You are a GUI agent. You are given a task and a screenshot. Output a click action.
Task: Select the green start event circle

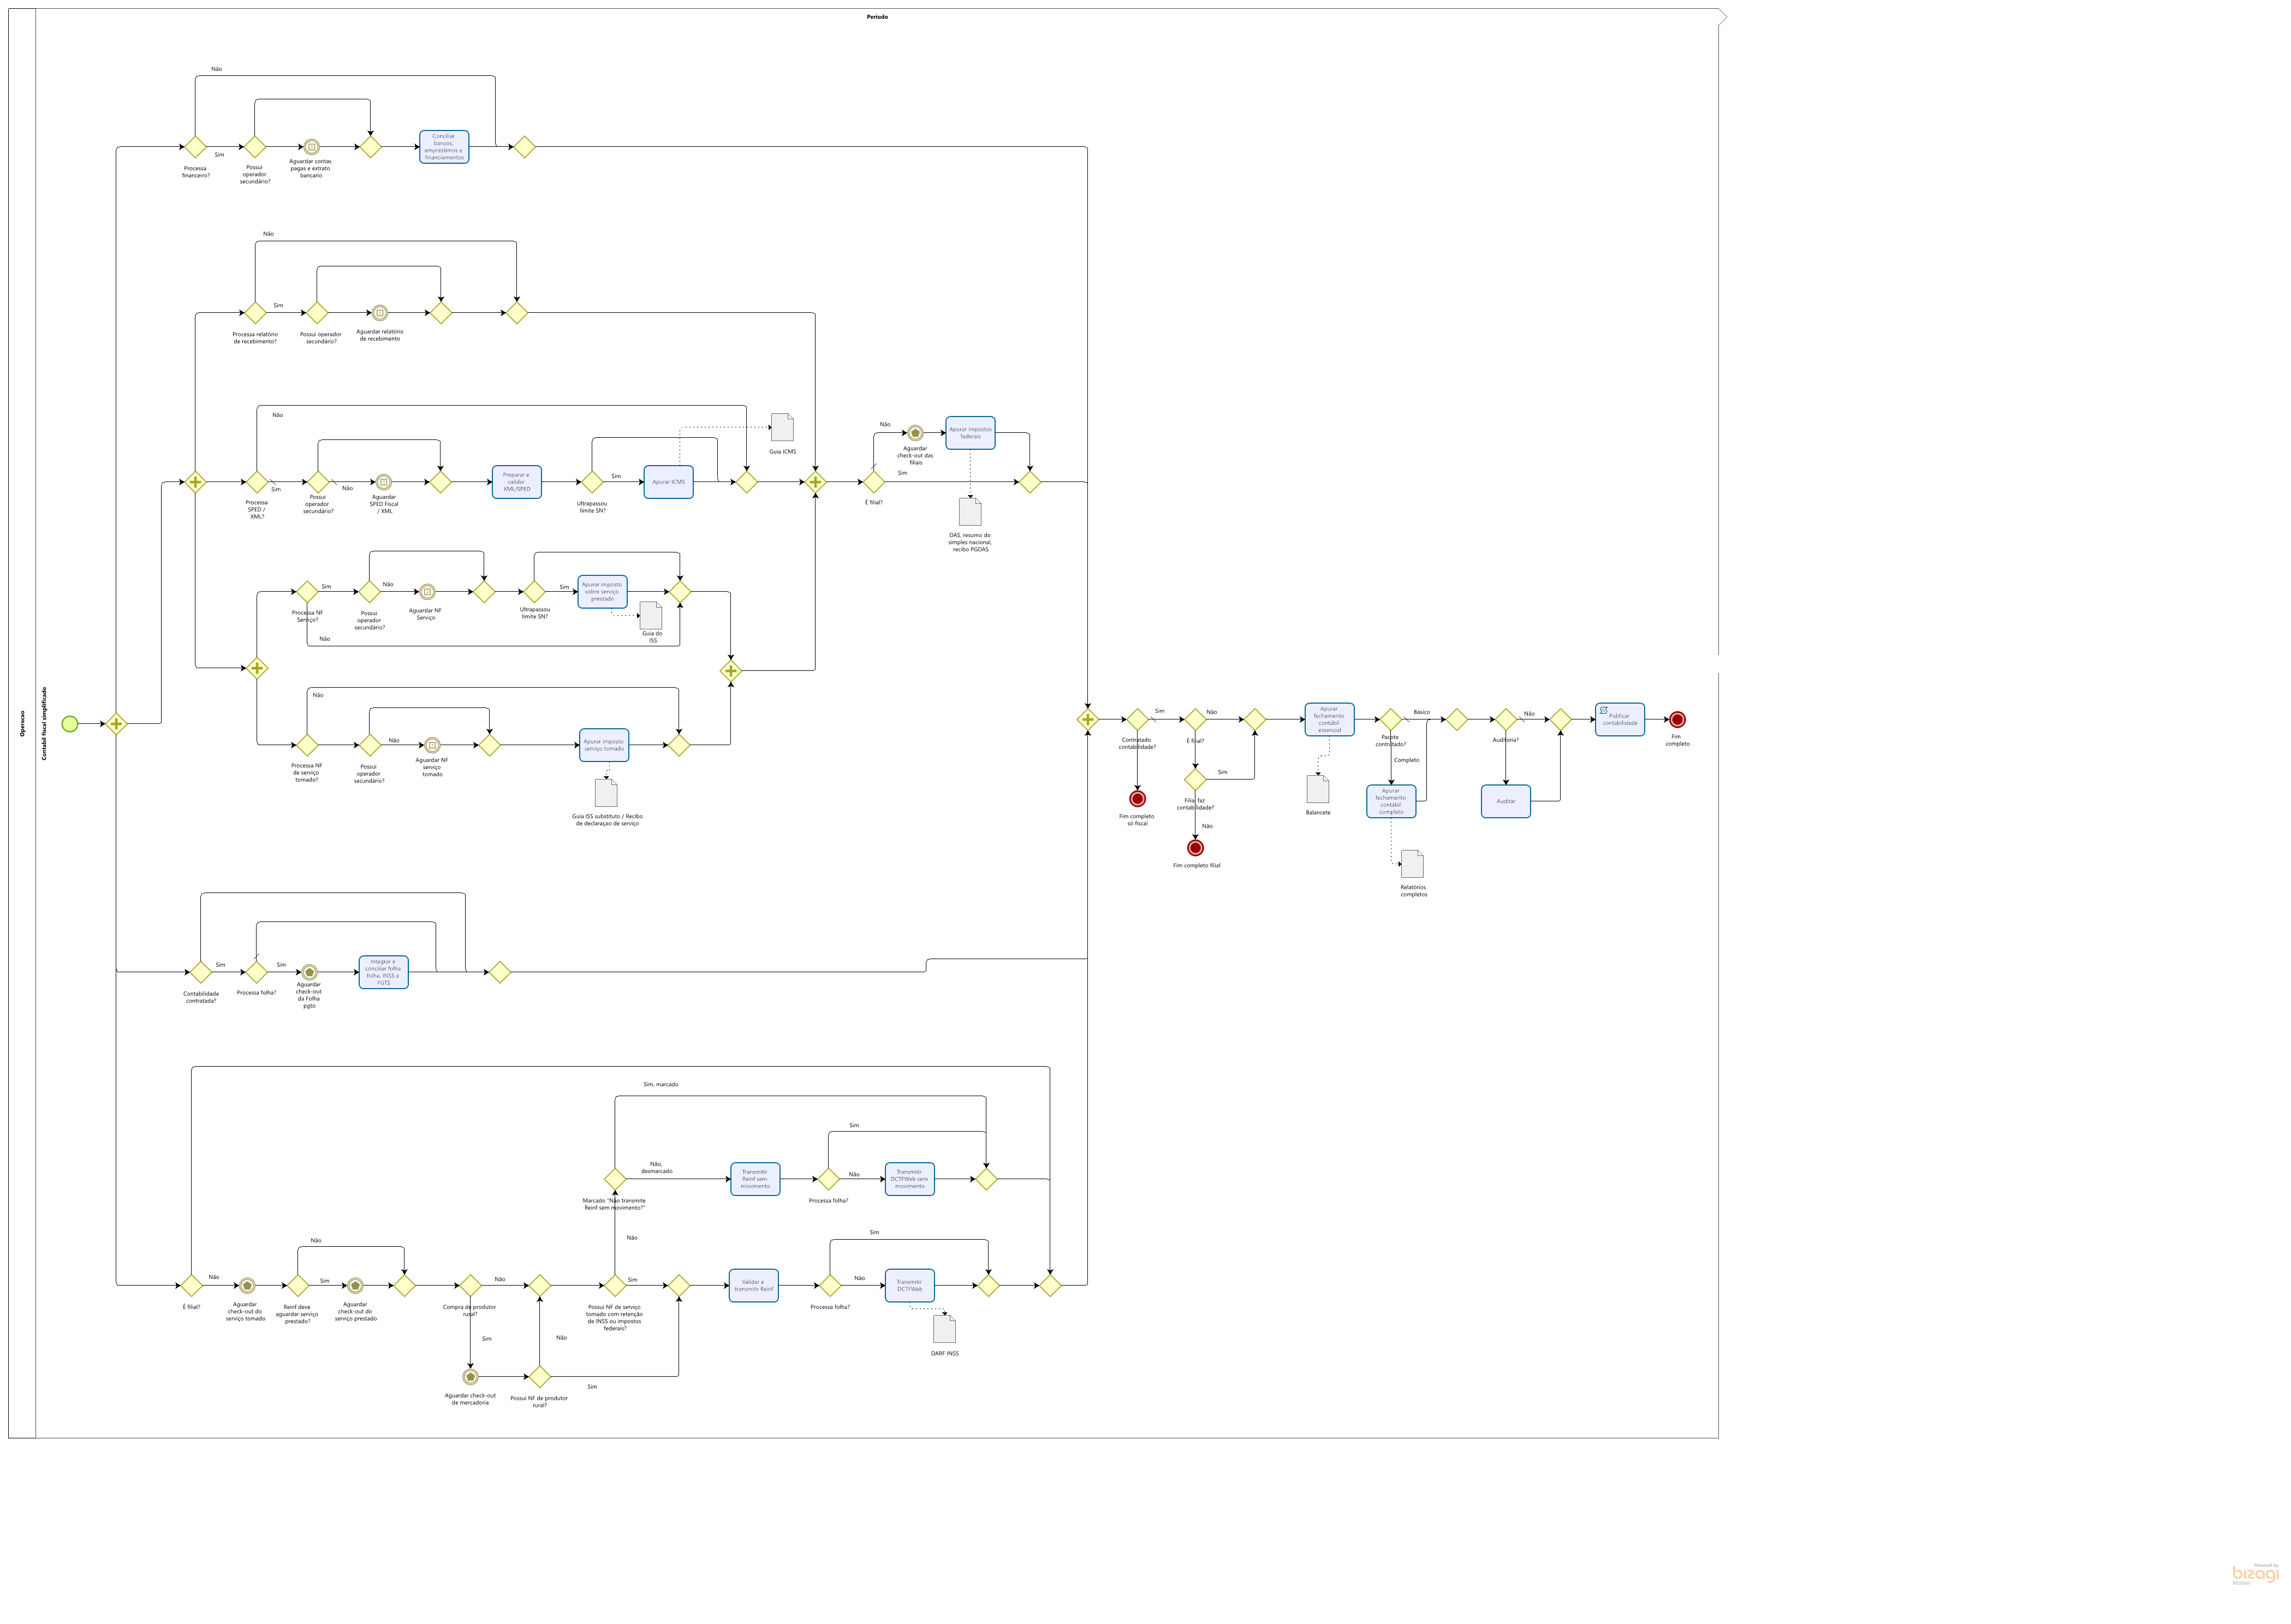point(70,724)
